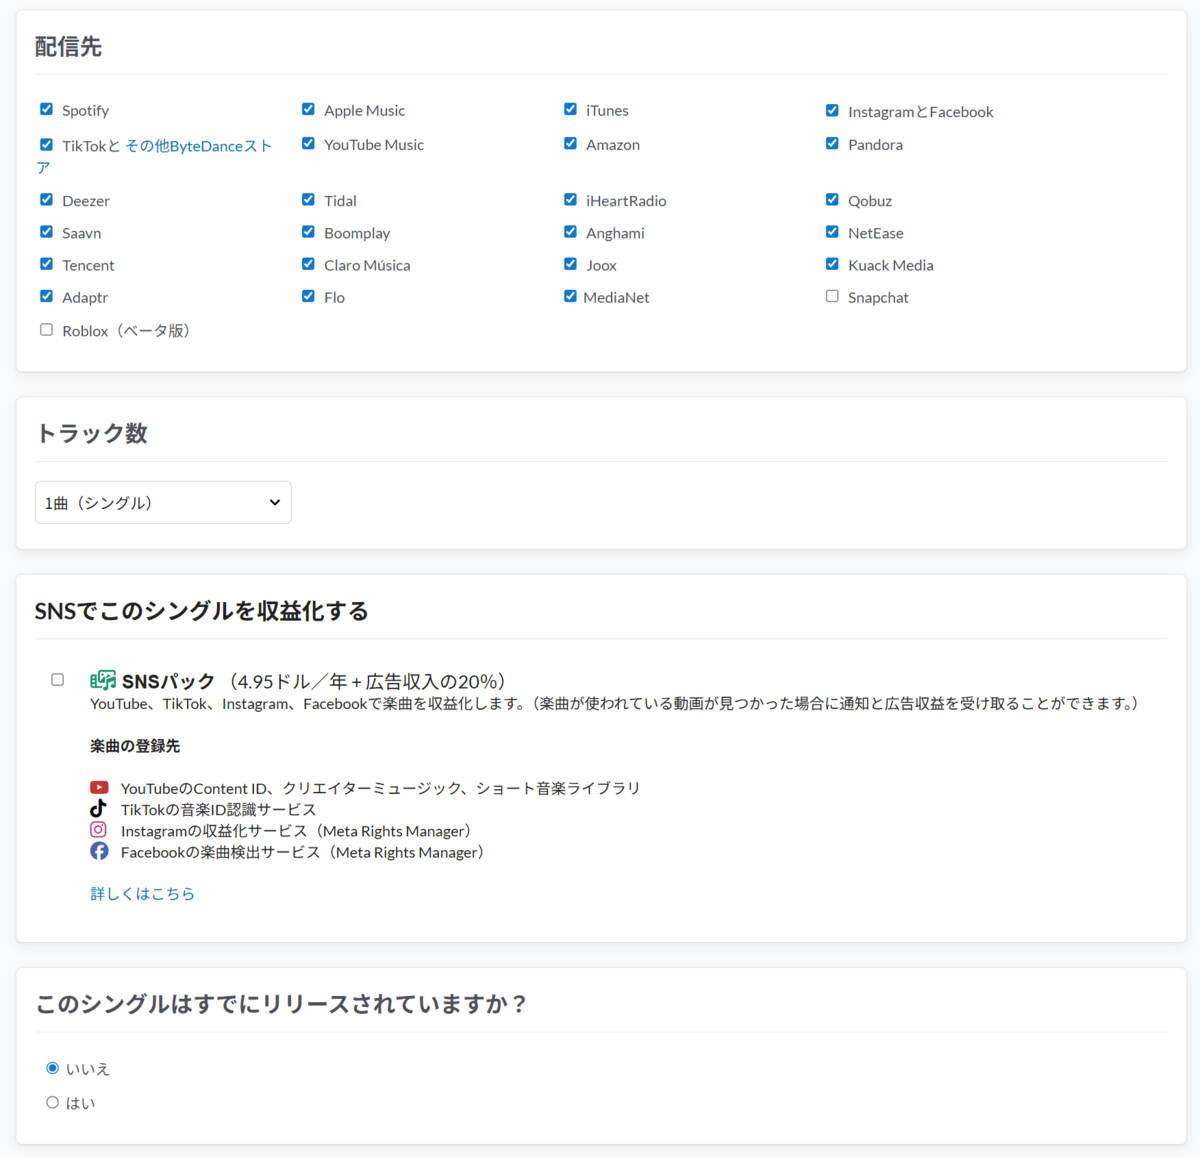1200x1157 pixels.
Task: Uncheck the MediaNet checkbox
Action: pyautogui.click(x=570, y=296)
